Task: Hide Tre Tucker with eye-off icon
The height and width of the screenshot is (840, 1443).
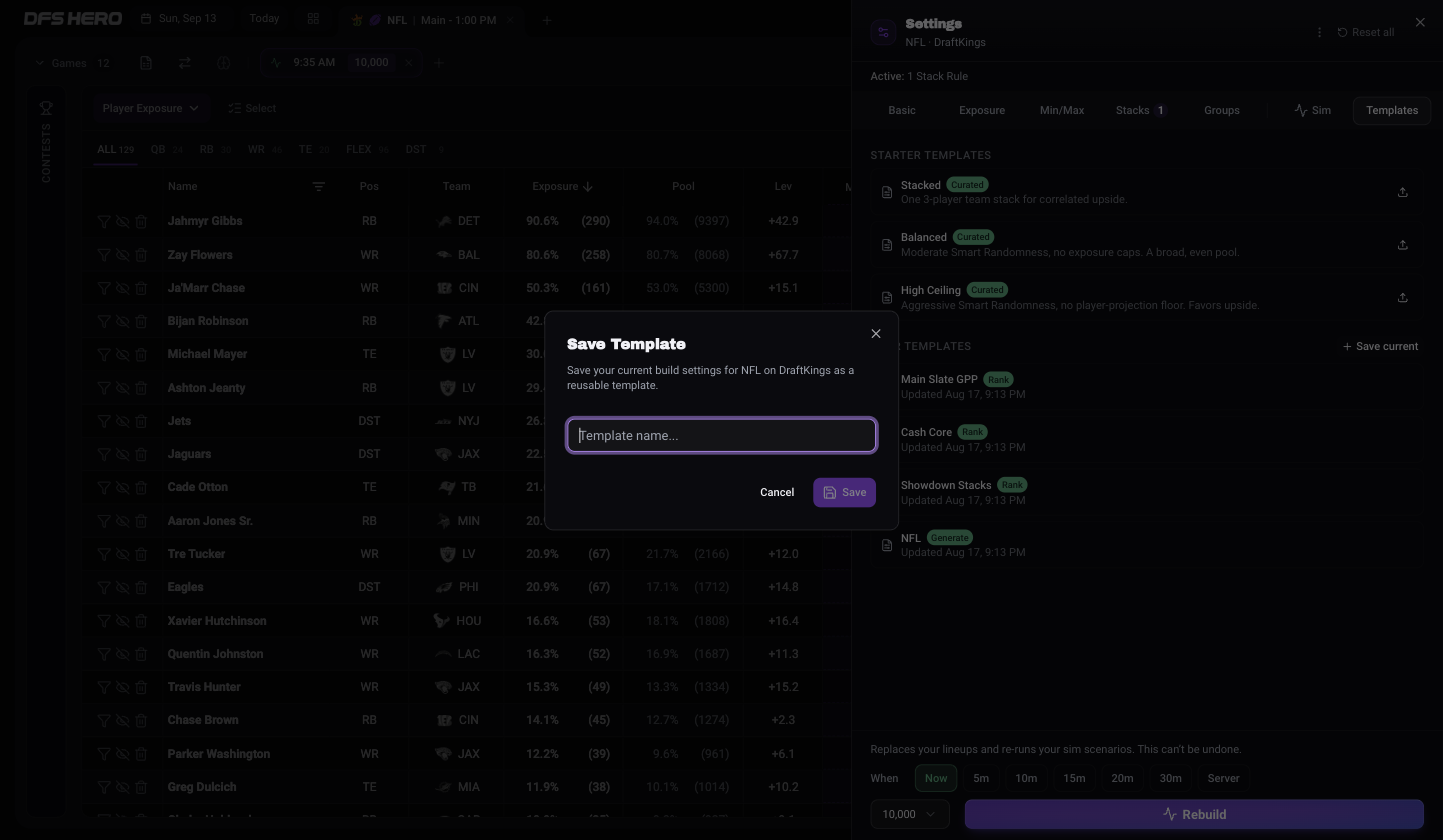Action: click(x=122, y=554)
